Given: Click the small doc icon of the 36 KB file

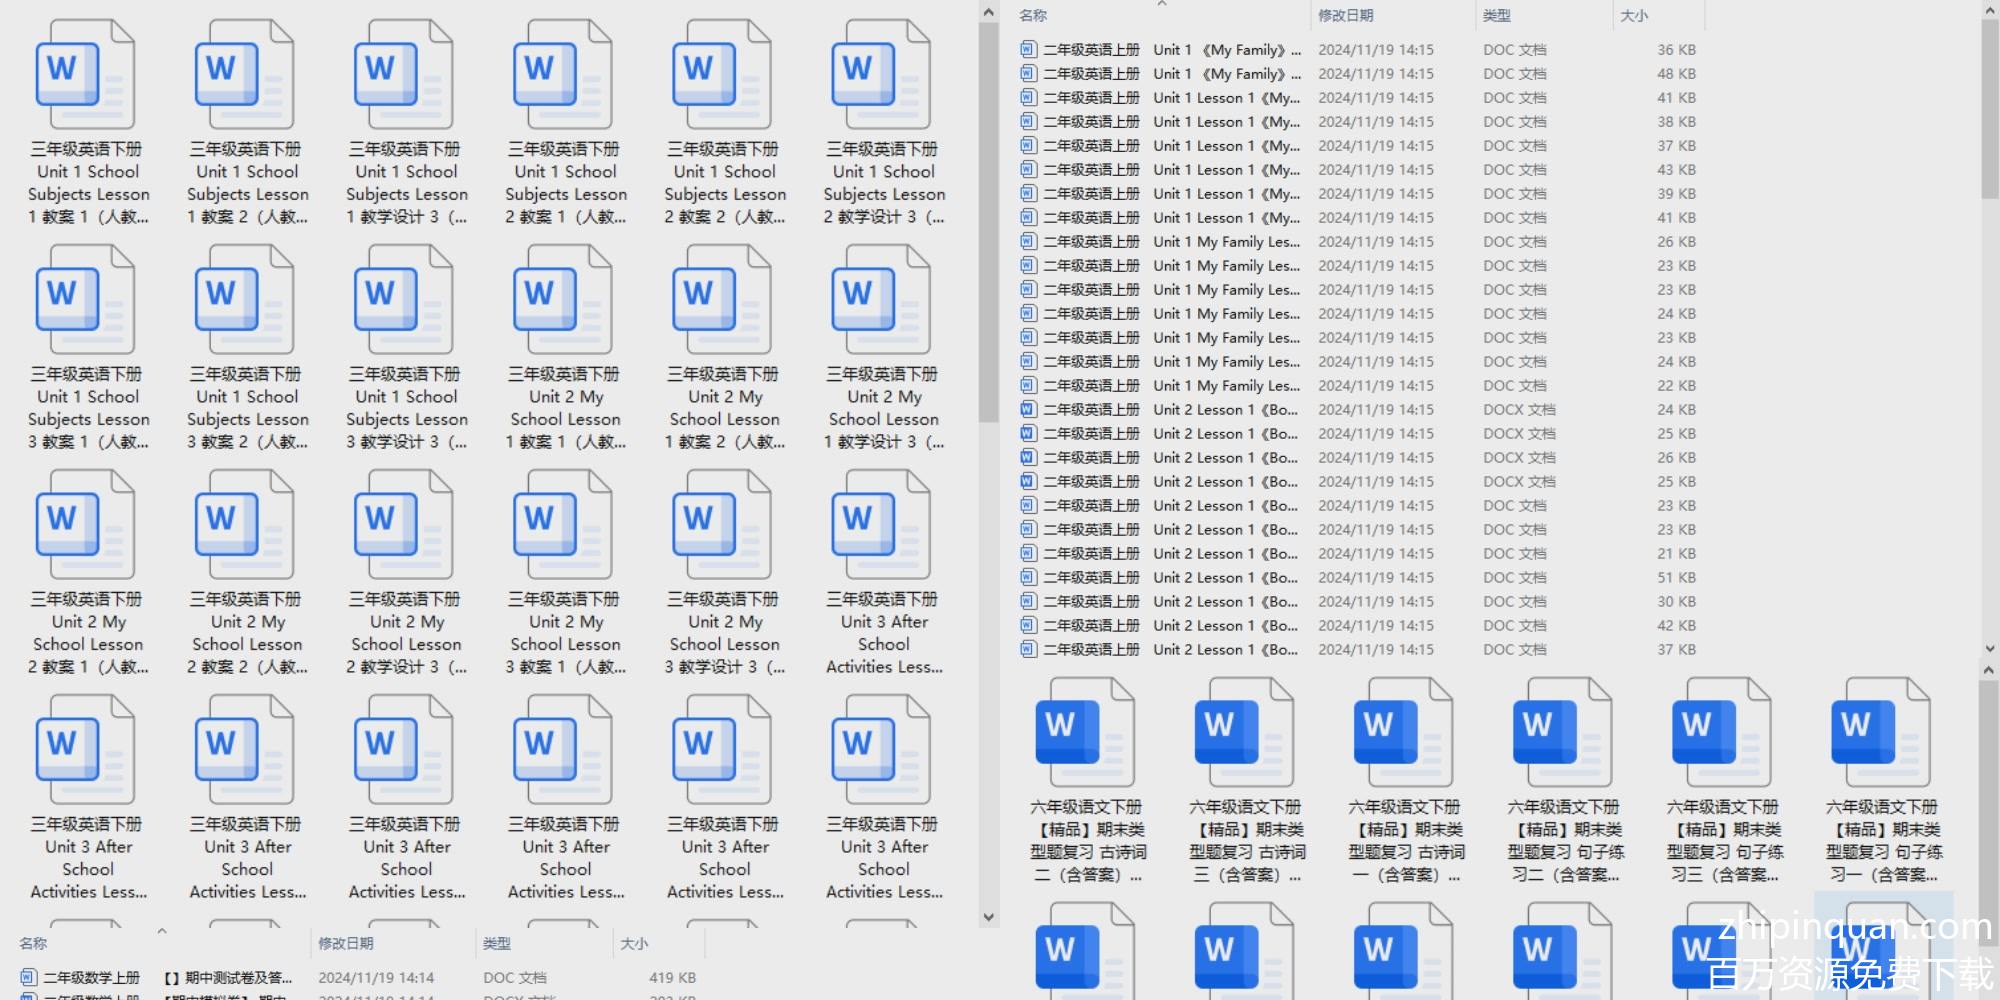Looking at the screenshot, I should 1028,50.
